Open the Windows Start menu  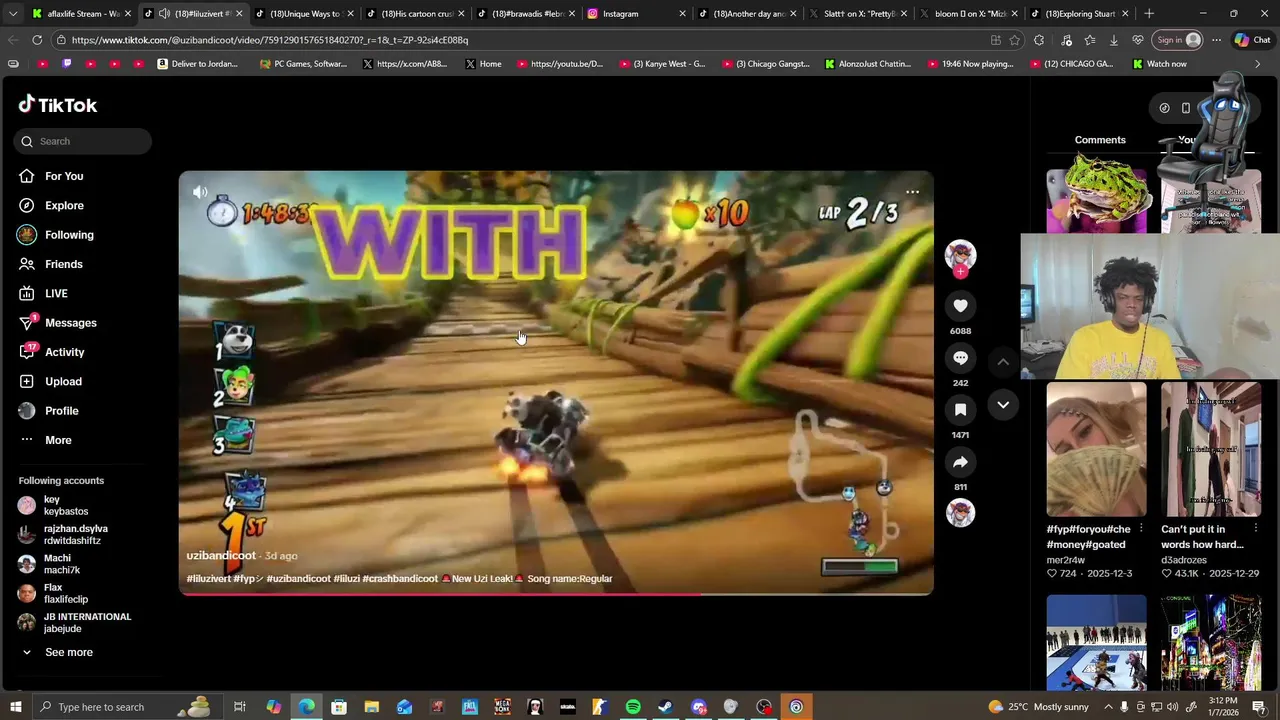point(15,707)
